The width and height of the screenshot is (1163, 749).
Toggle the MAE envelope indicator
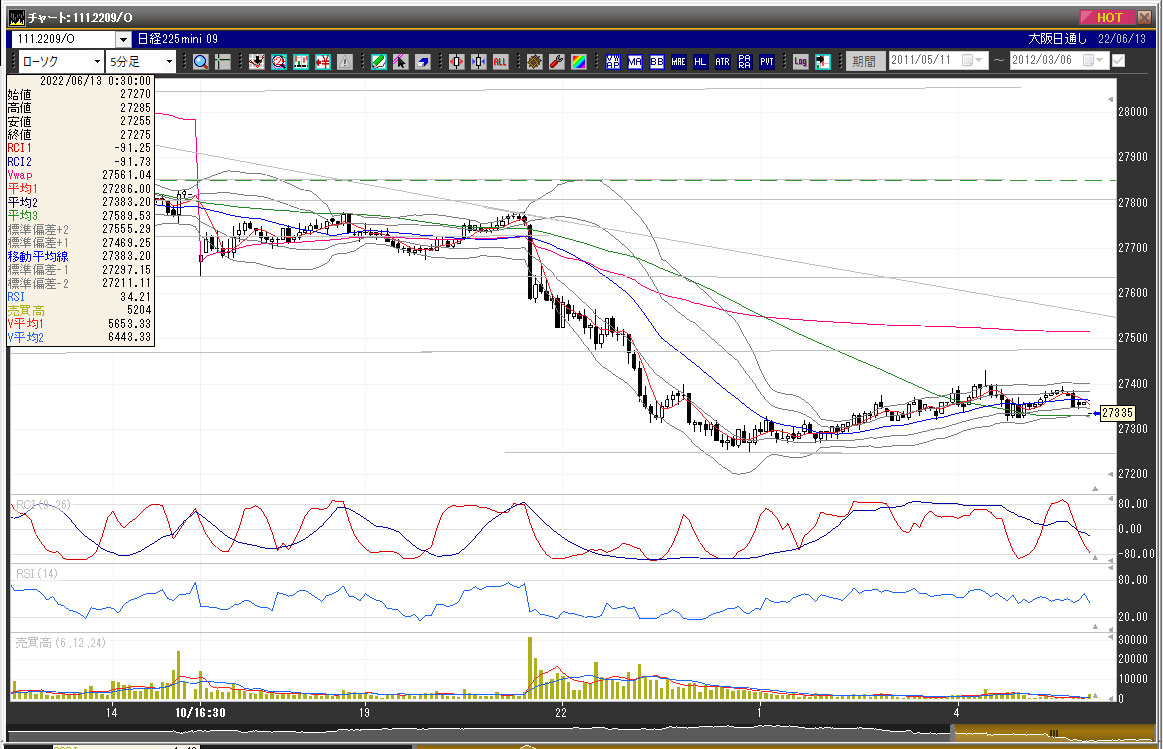[679, 62]
